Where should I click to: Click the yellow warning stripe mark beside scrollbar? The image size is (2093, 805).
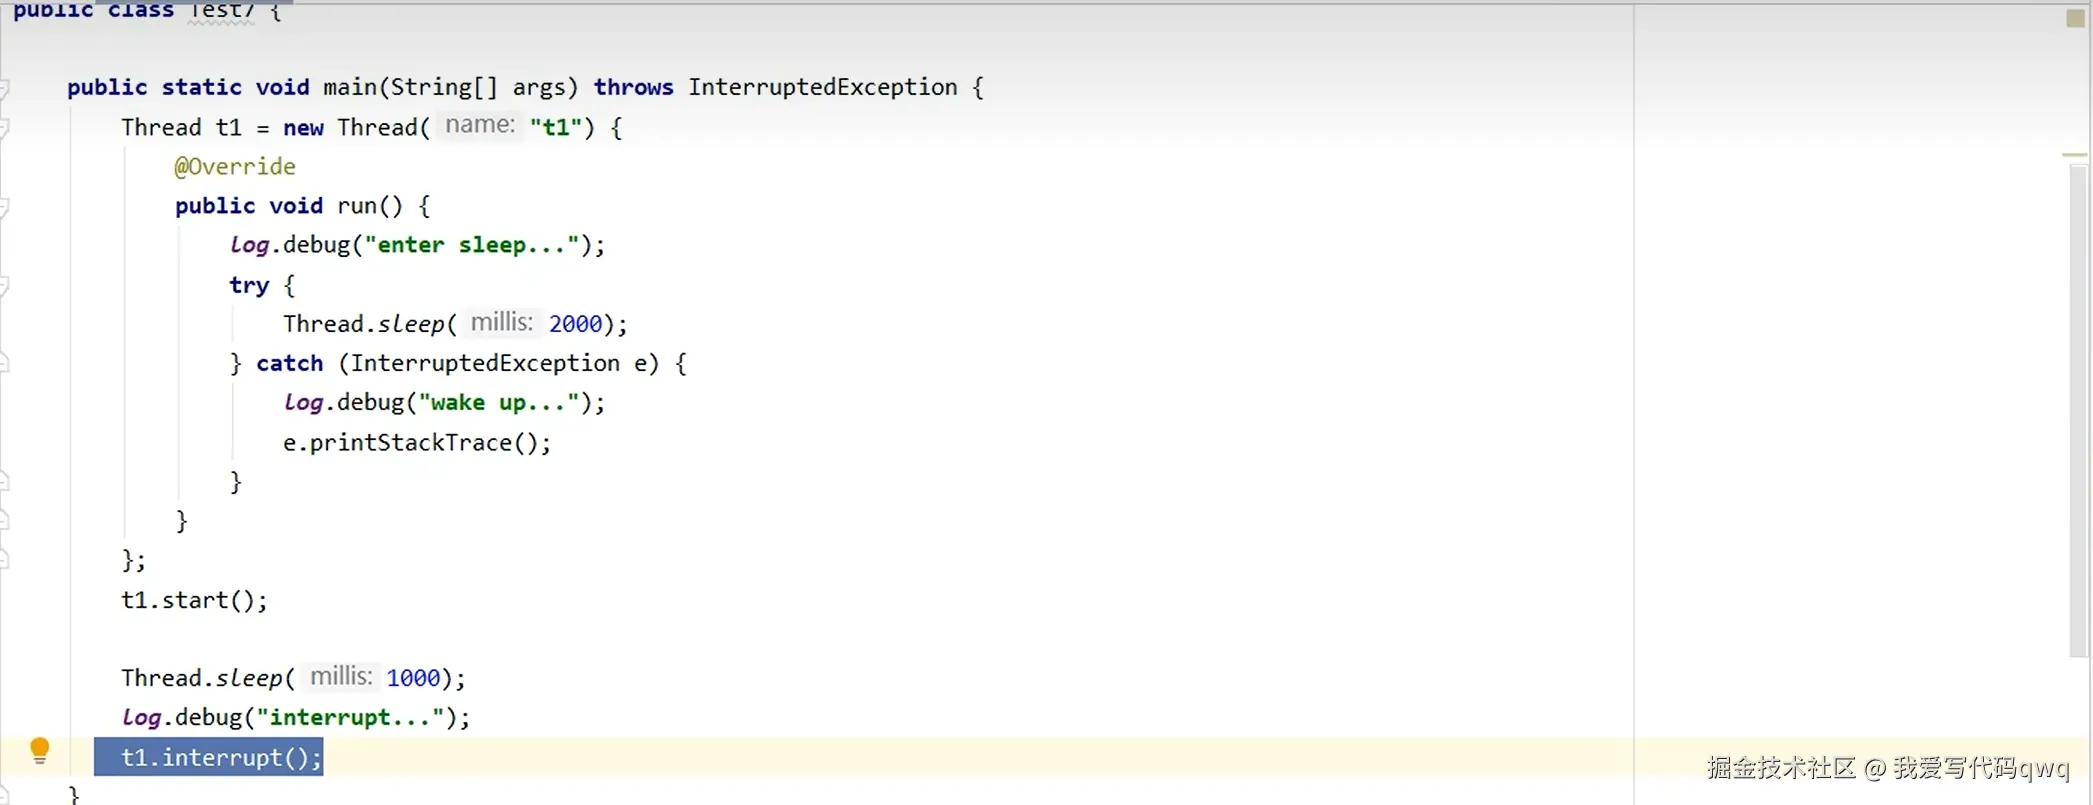pos(2074,155)
